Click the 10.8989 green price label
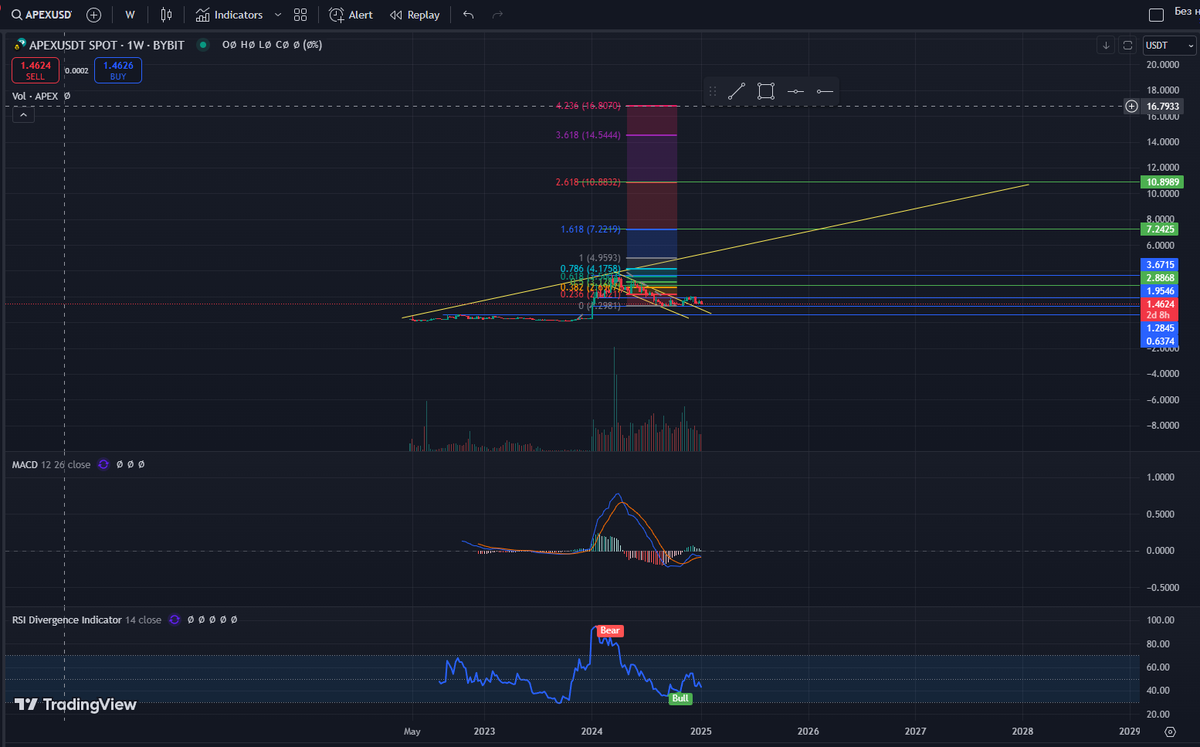 point(1160,182)
